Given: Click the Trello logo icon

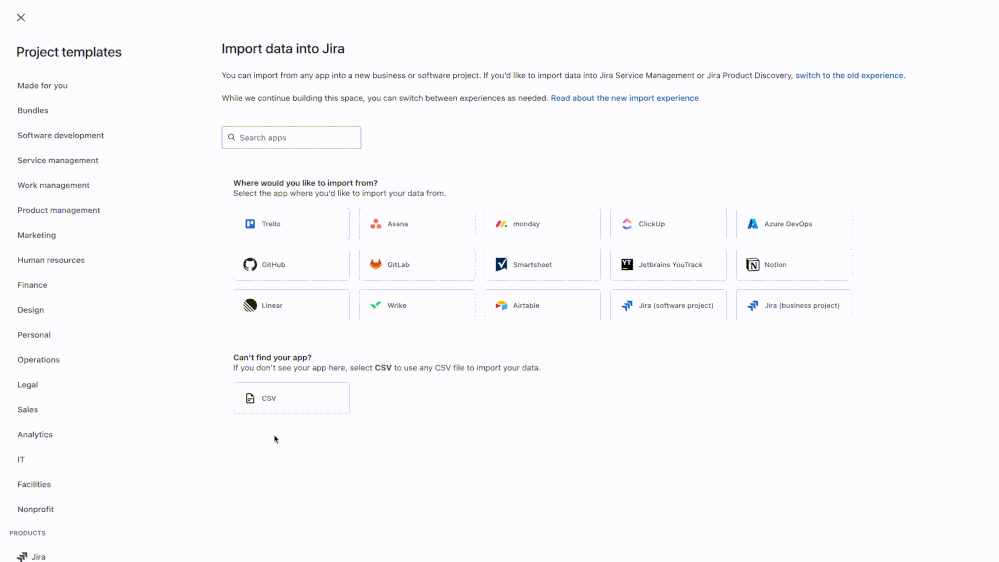Looking at the screenshot, I should [x=250, y=224].
